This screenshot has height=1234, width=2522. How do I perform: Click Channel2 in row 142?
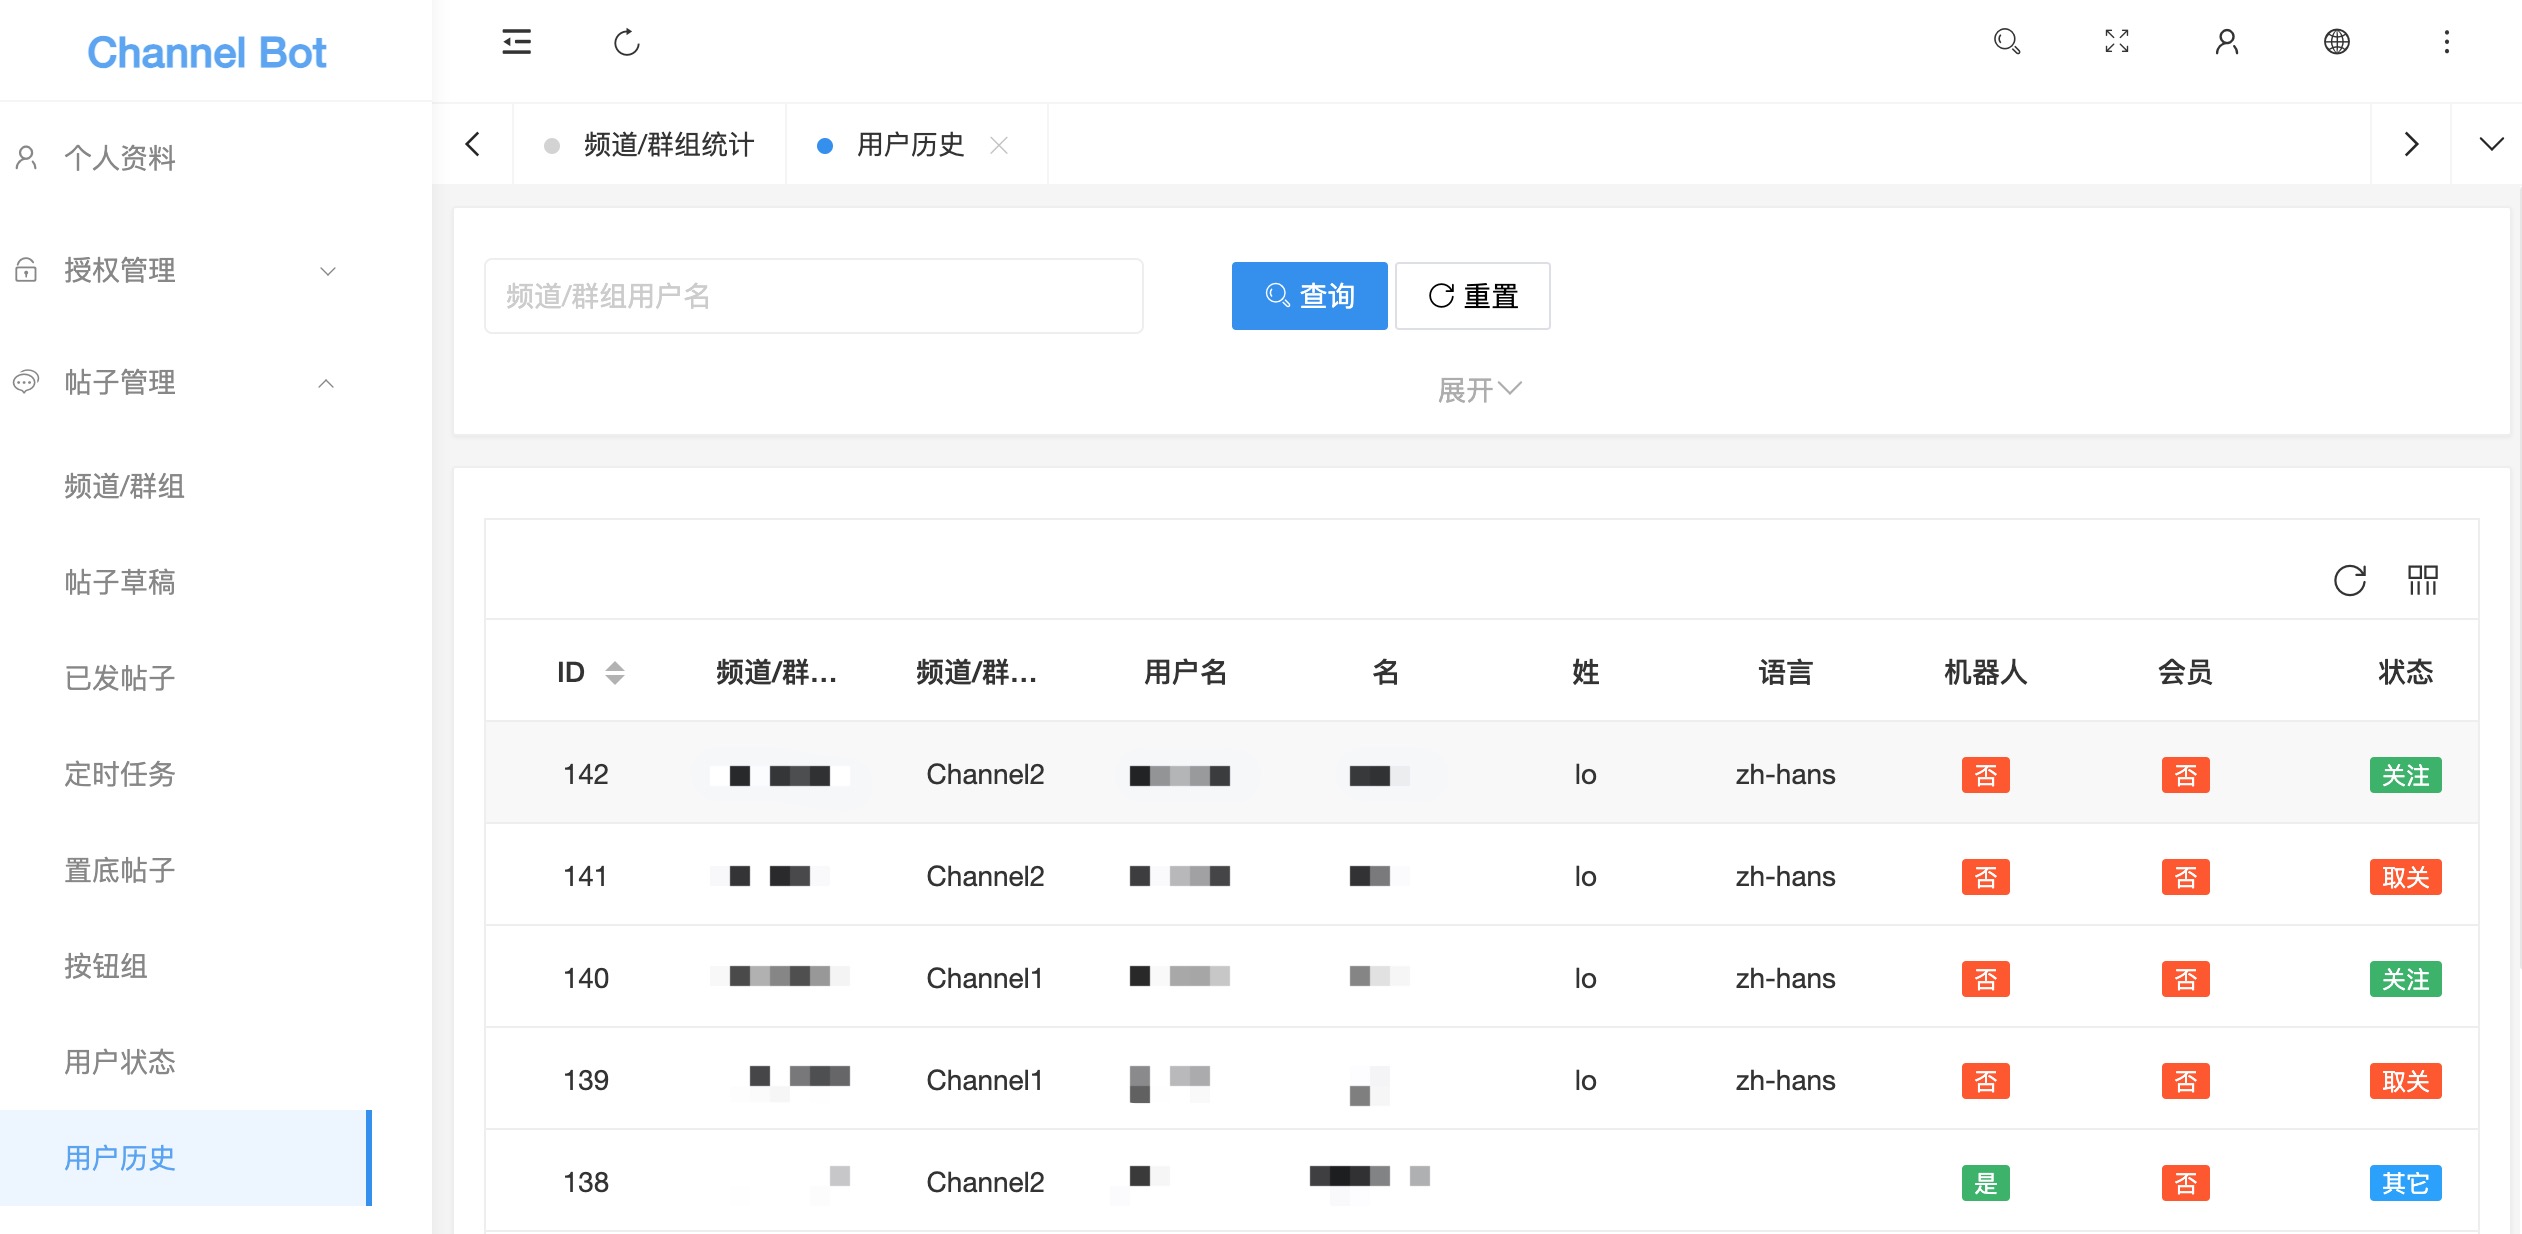coord(985,774)
